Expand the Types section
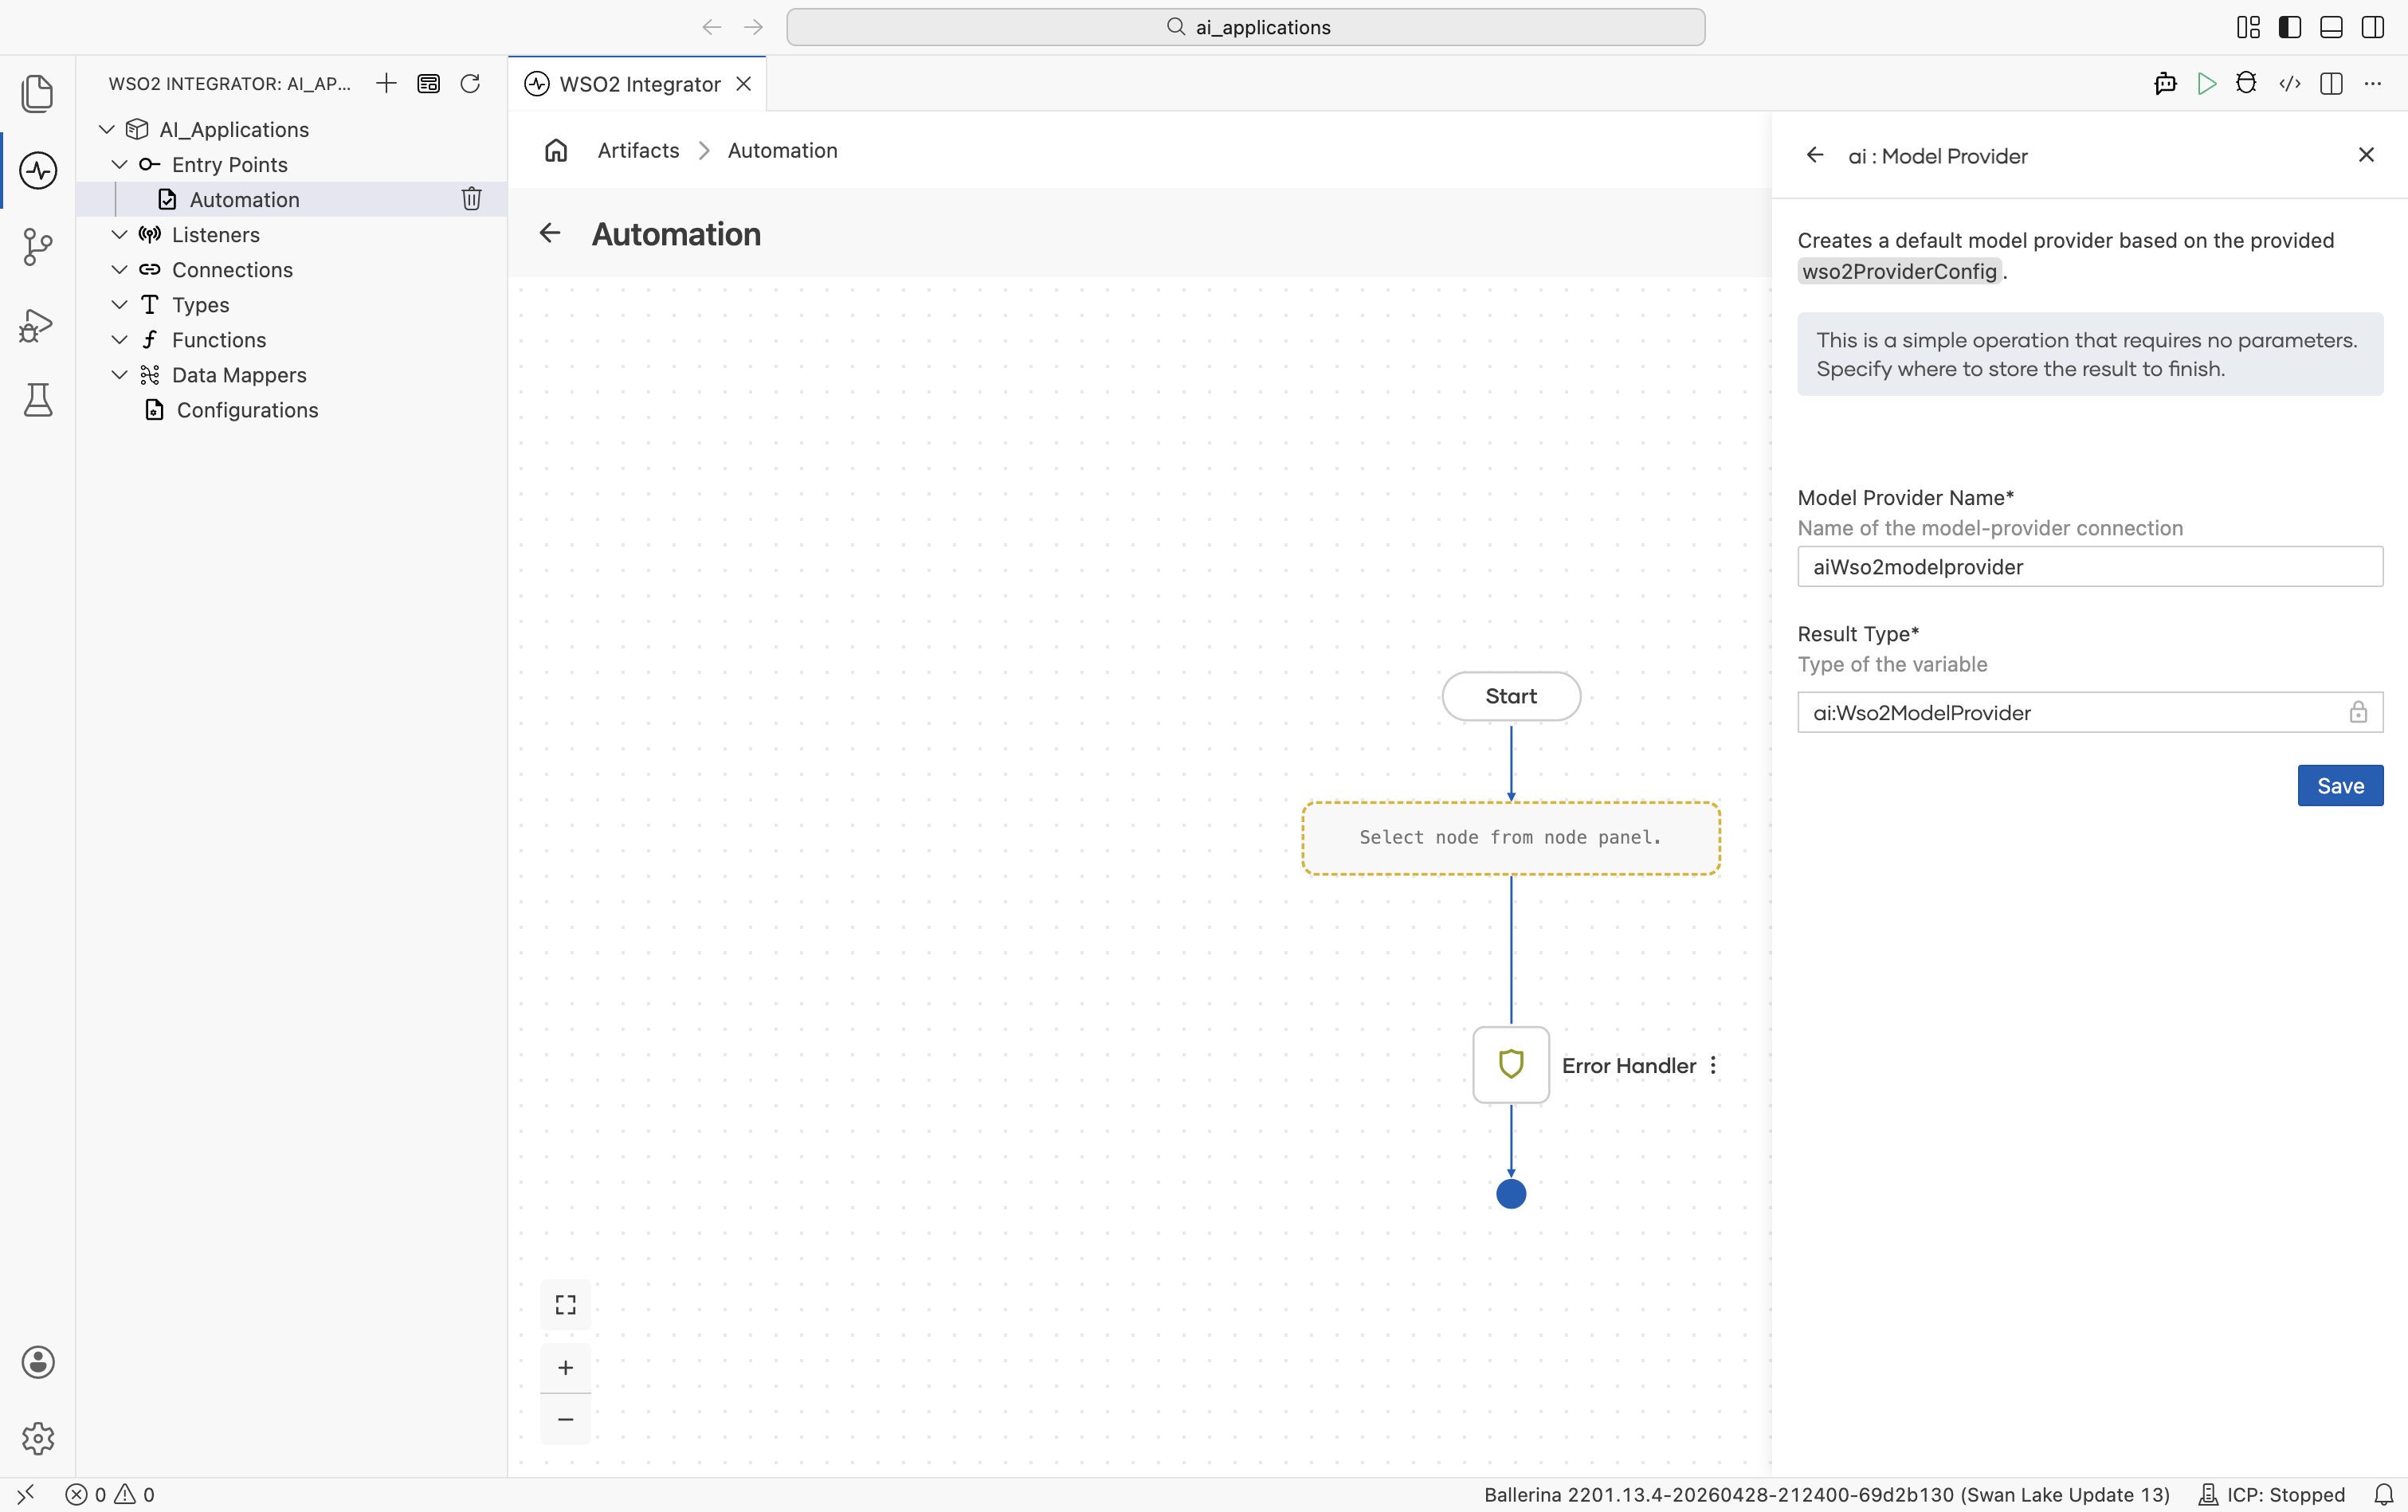The image size is (2408, 1512). (x=119, y=304)
